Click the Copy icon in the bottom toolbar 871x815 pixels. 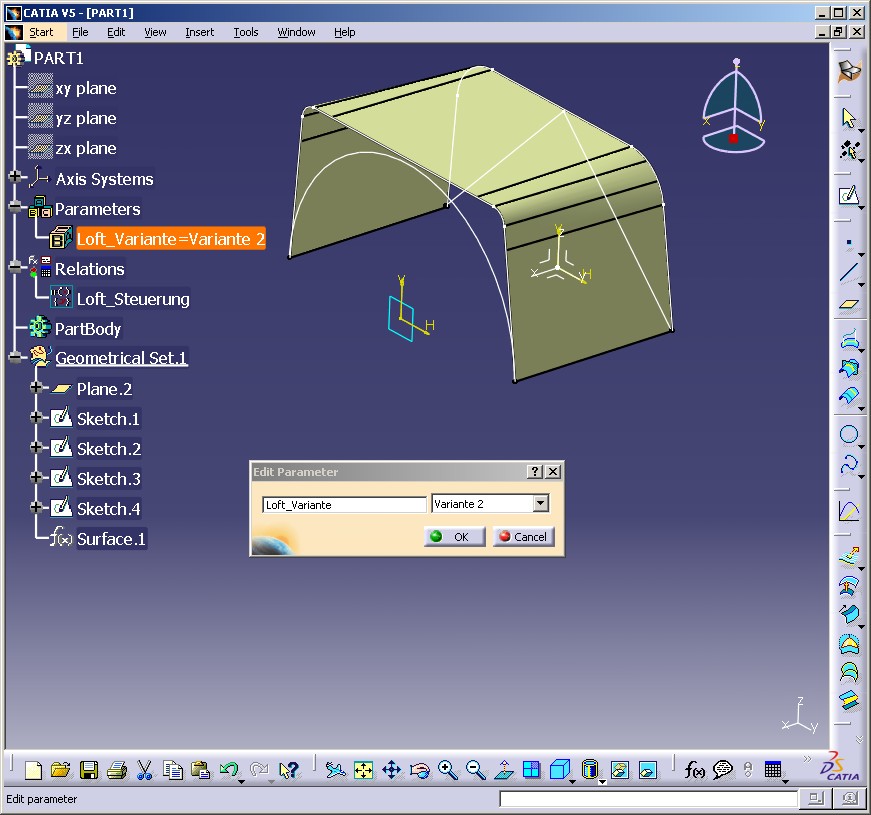pyautogui.click(x=173, y=770)
